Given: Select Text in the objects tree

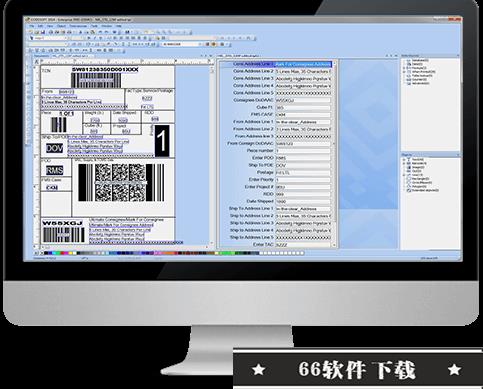Looking at the screenshot, I should point(417,159).
